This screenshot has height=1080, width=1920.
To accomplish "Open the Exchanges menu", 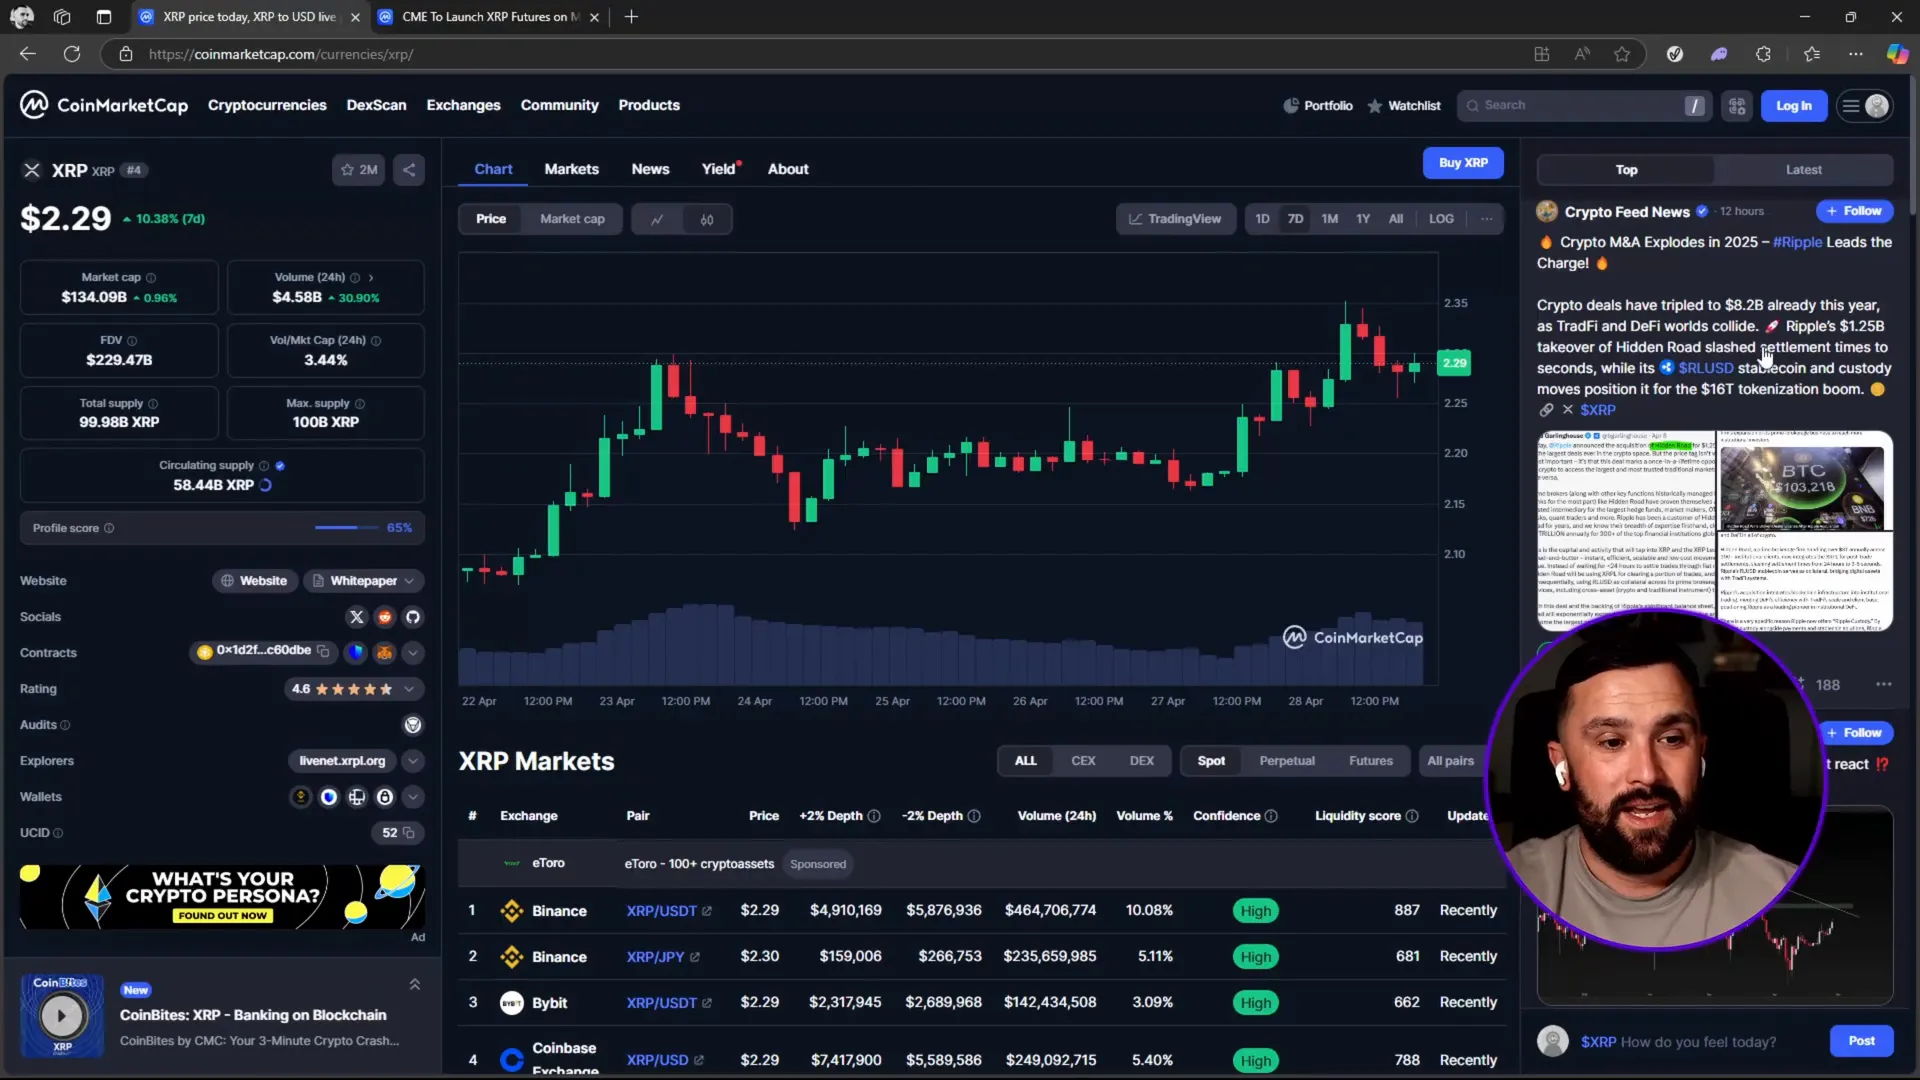I will [463, 105].
